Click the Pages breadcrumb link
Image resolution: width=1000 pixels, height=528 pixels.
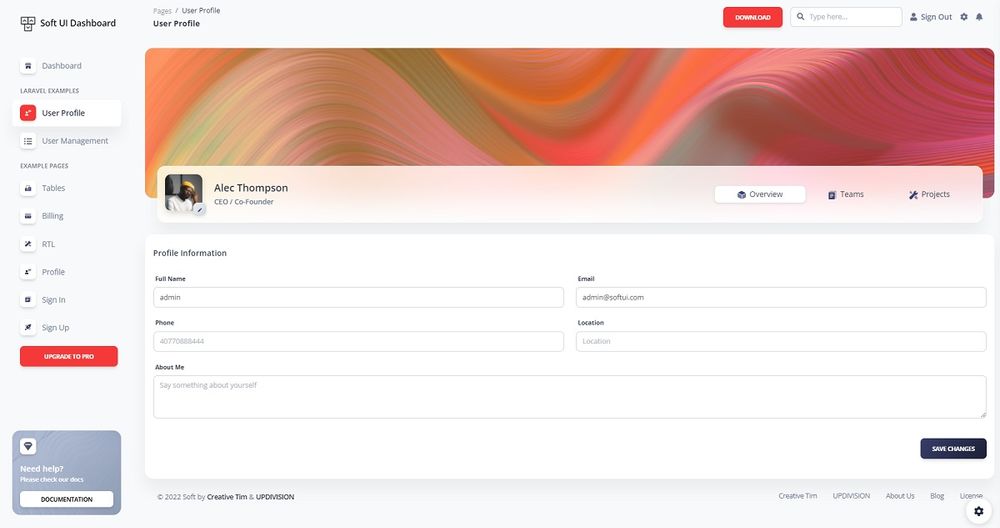tap(162, 11)
